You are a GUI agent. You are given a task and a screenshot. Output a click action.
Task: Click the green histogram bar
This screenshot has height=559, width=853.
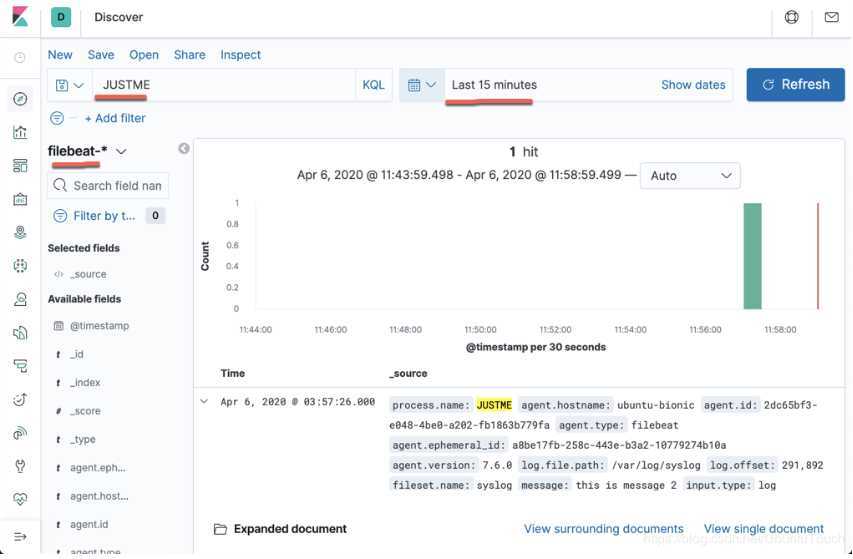pos(752,256)
